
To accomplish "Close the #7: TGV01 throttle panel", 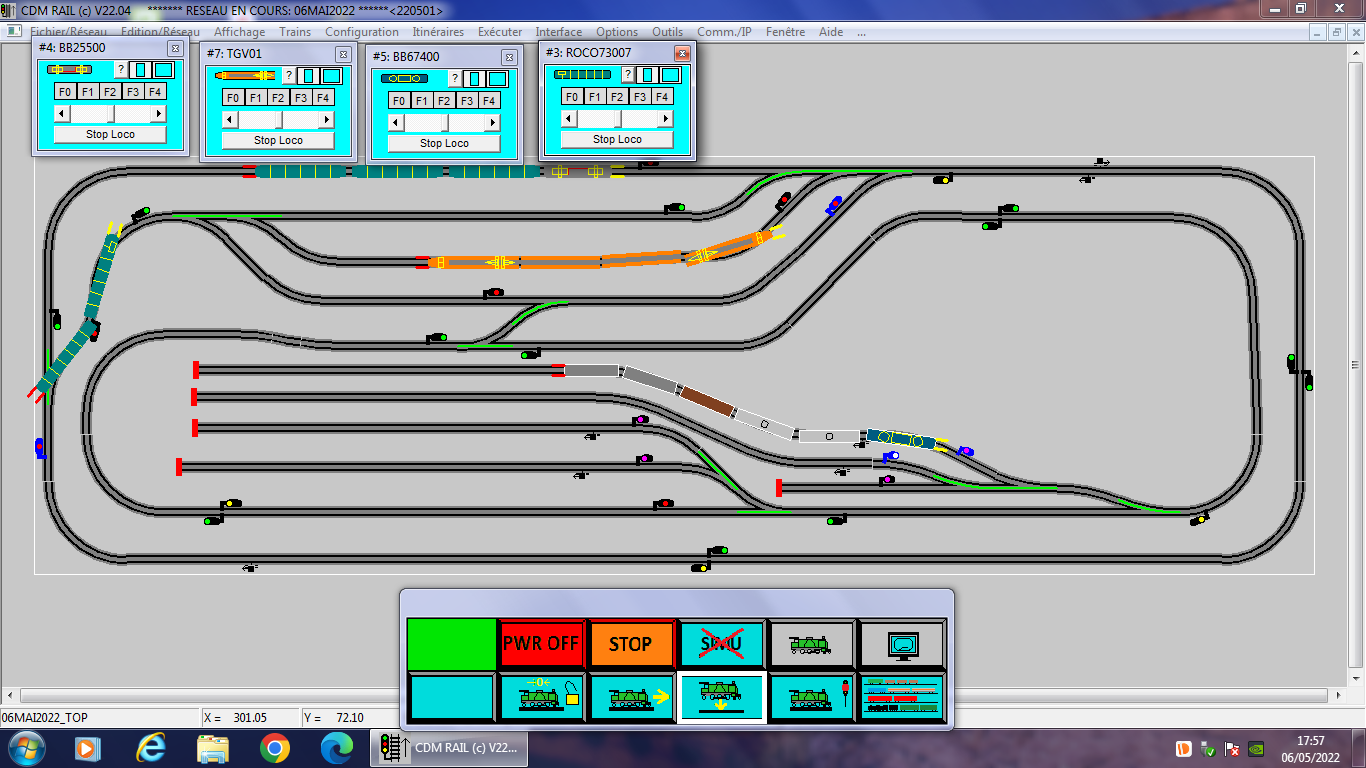I will (343, 54).
